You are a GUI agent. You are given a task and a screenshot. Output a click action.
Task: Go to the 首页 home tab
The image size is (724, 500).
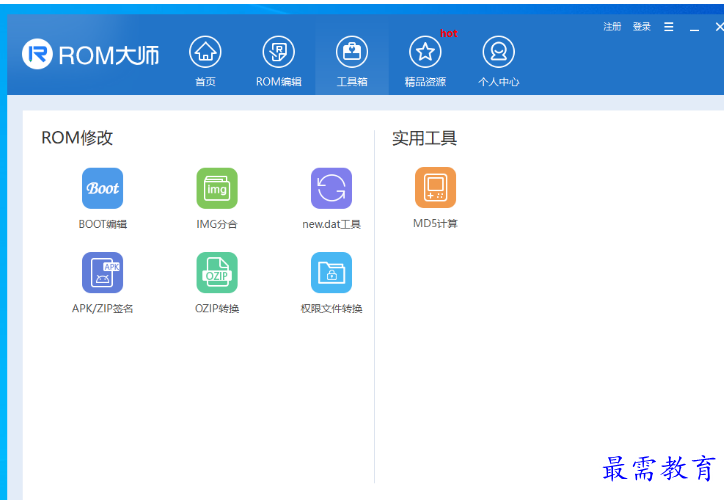205,61
